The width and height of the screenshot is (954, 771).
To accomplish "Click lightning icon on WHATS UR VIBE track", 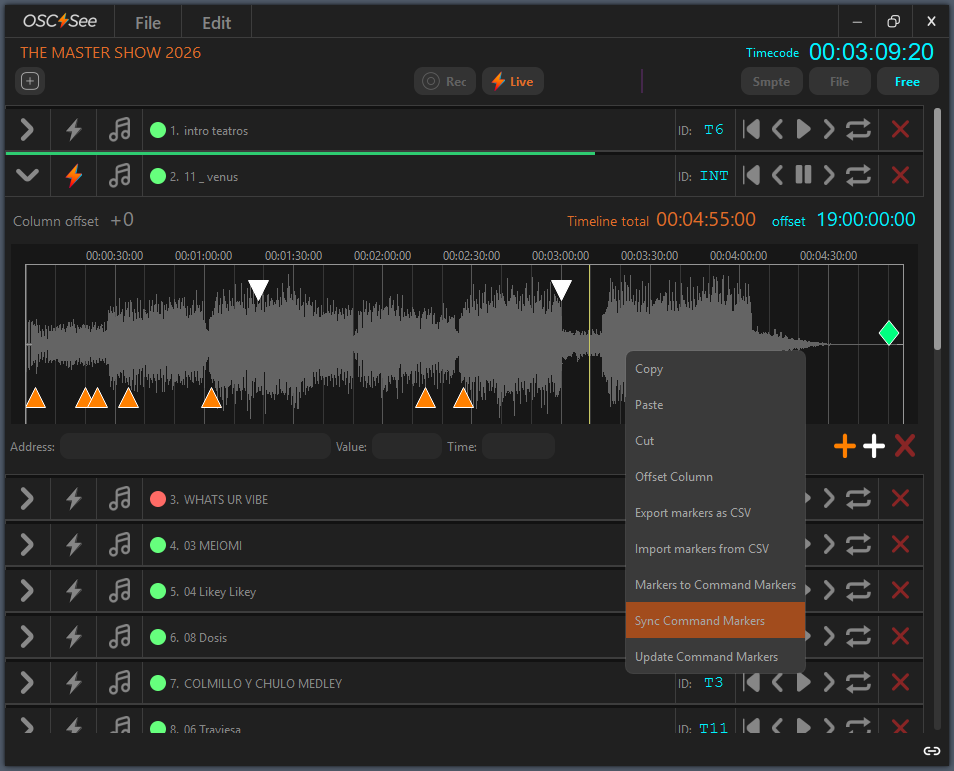I will pos(74,499).
